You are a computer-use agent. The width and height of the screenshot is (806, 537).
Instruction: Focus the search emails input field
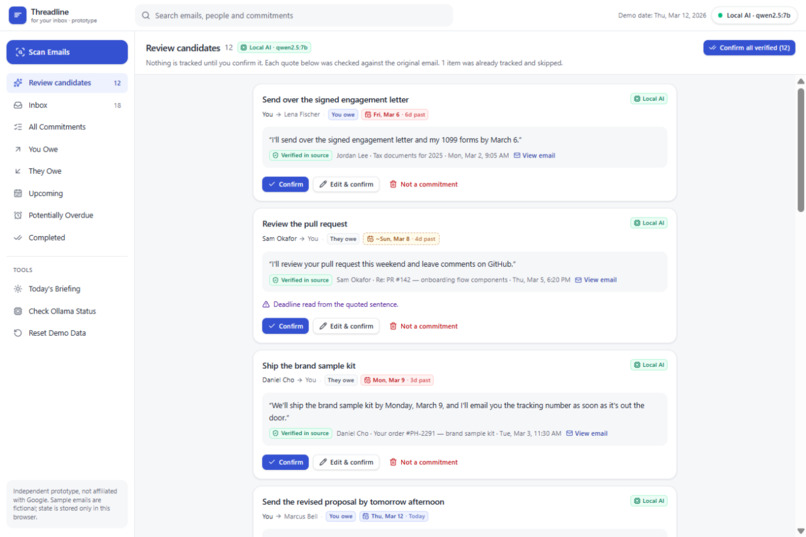coord(294,15)
